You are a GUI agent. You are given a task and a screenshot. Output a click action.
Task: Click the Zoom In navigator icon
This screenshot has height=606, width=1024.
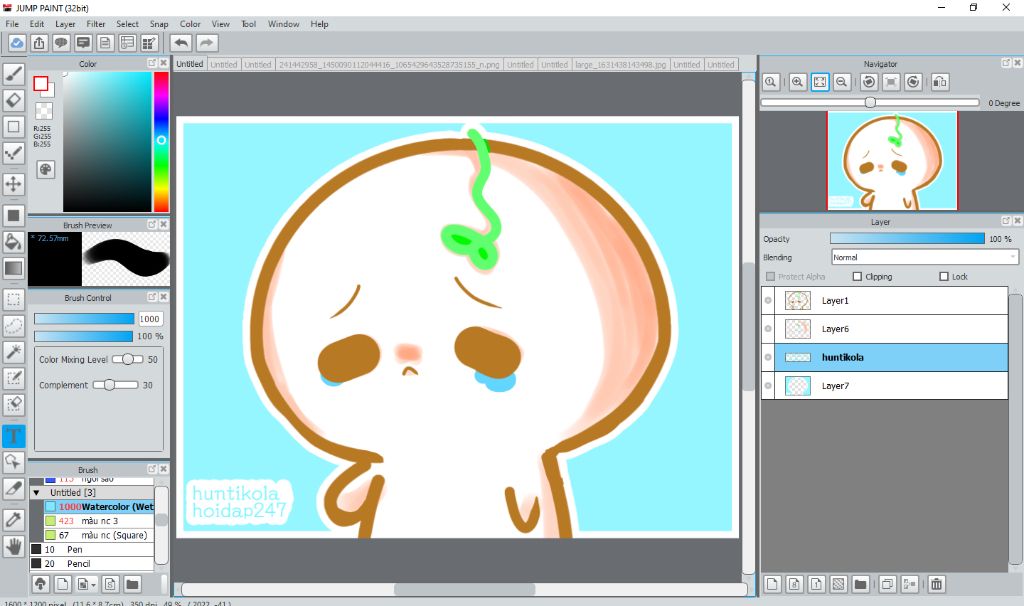(797, 82)
